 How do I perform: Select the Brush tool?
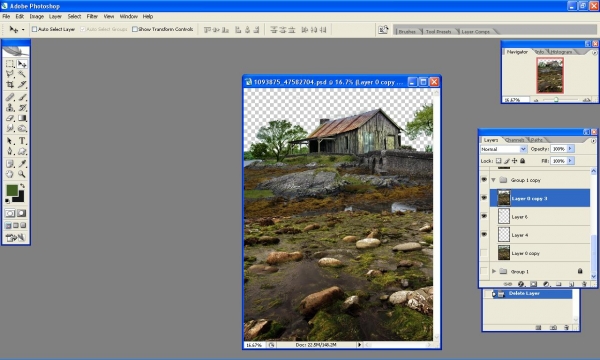click(x=22, y=97)
